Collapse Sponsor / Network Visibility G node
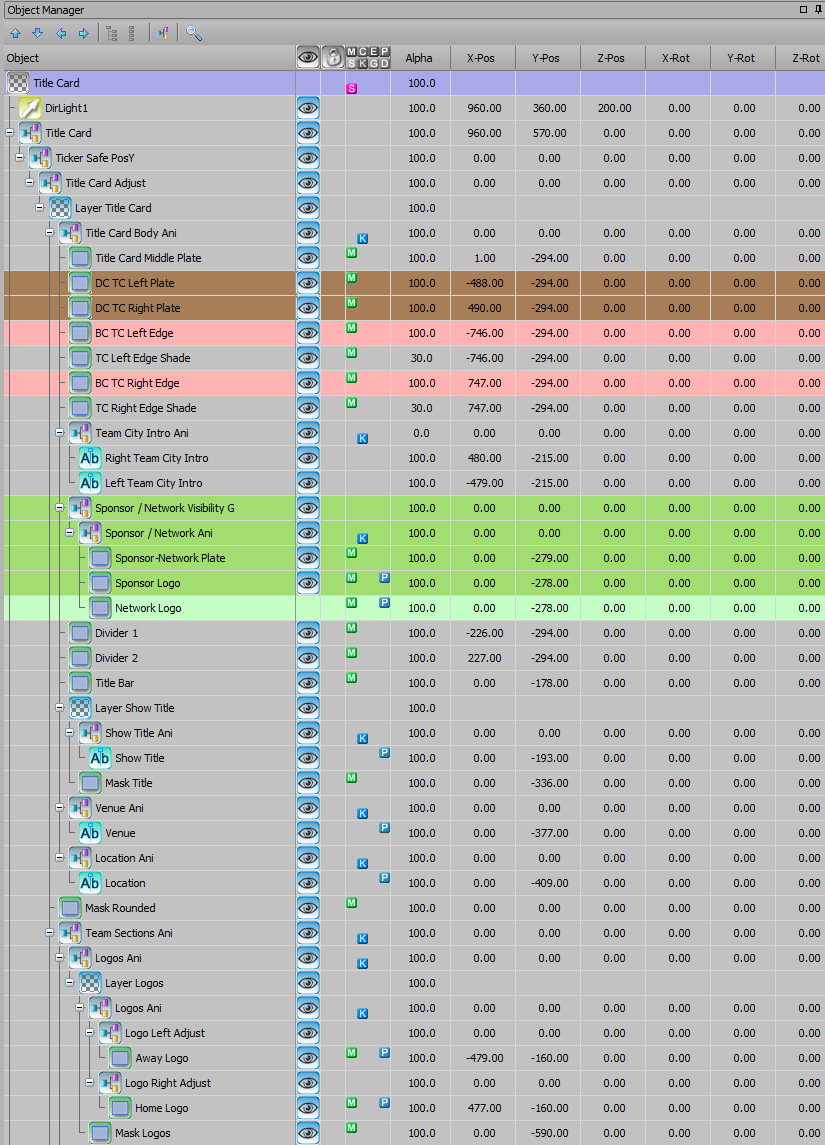Image resolution: width=825 pixels, height=1145 pixels. click(x=60, y=508)
